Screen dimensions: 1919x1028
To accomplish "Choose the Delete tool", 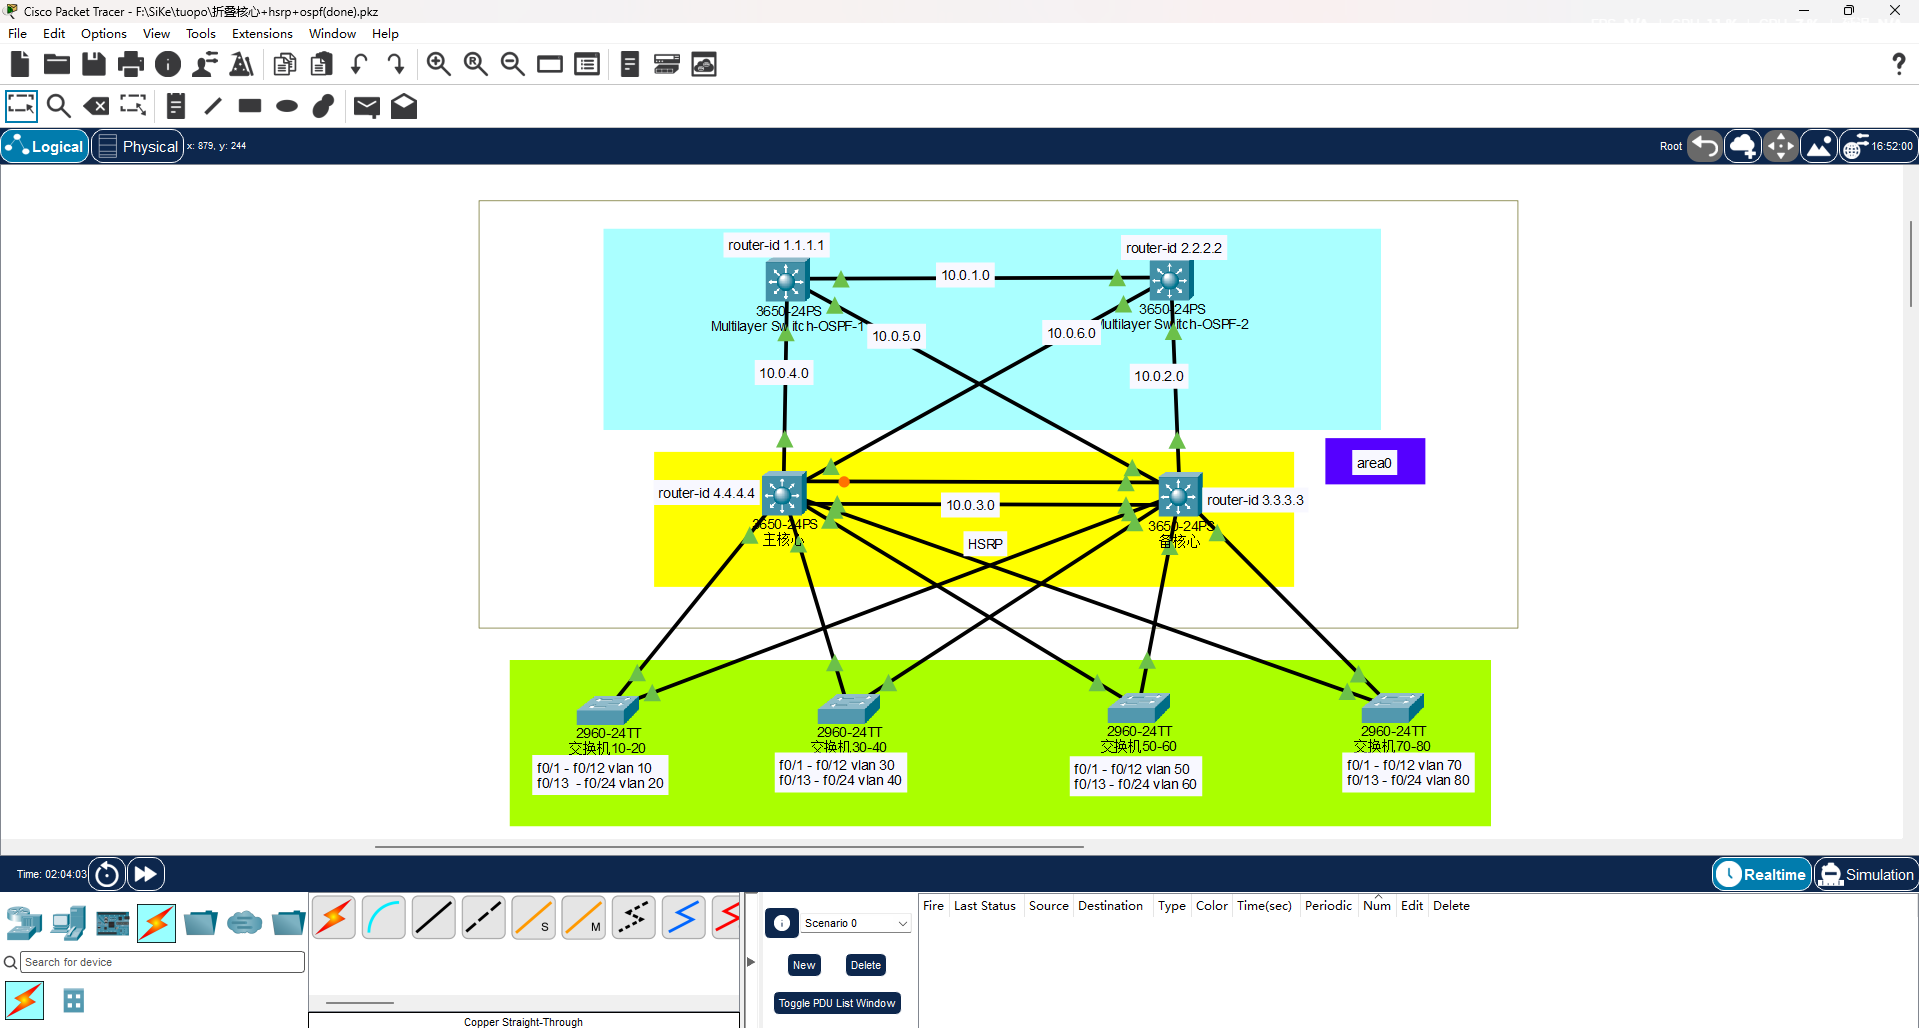I will coord(96,106).
